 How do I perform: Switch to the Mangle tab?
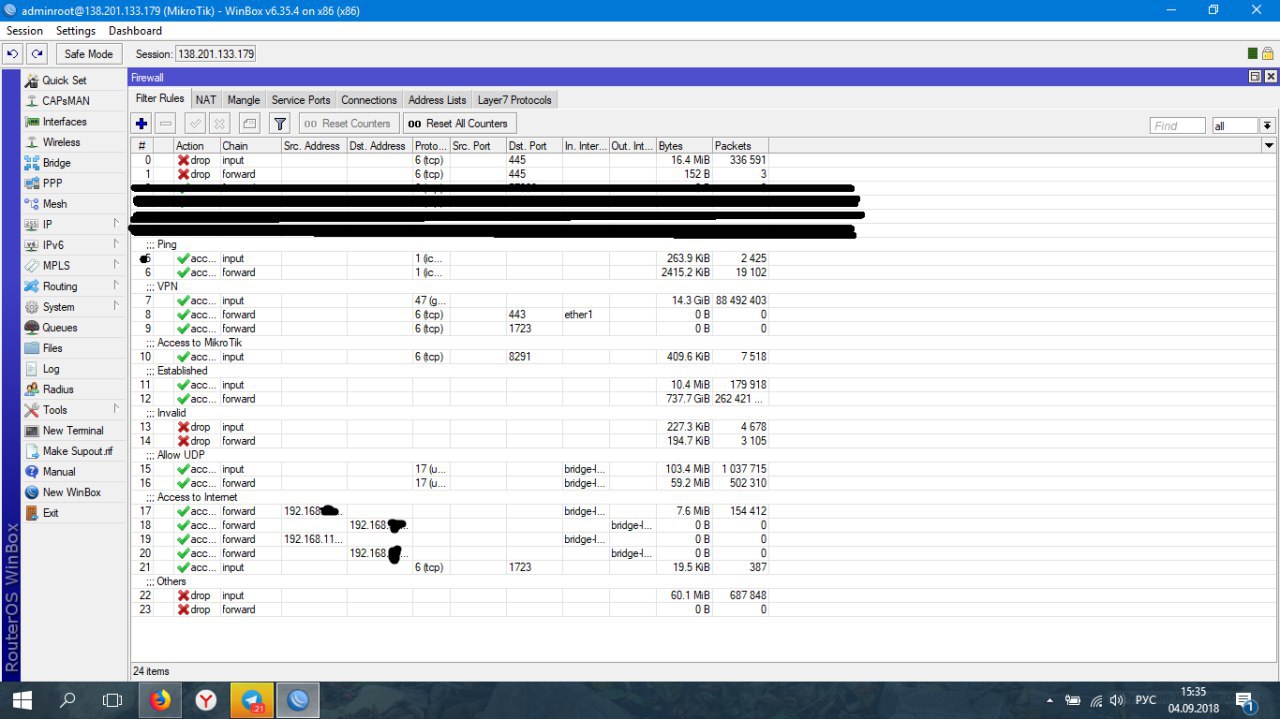244,100
